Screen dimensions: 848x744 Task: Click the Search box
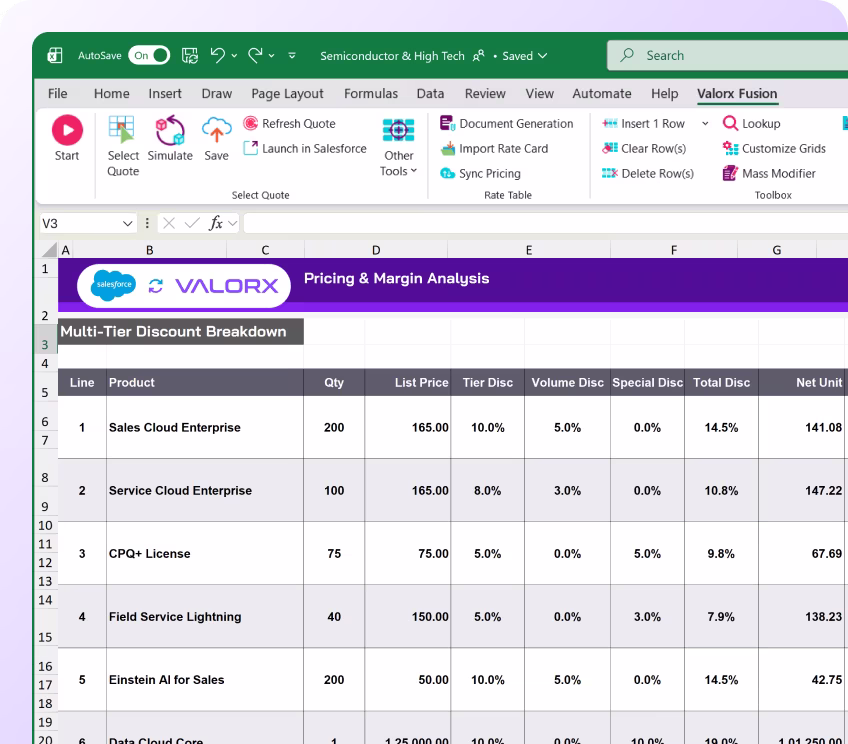click(x=727, y=55)
